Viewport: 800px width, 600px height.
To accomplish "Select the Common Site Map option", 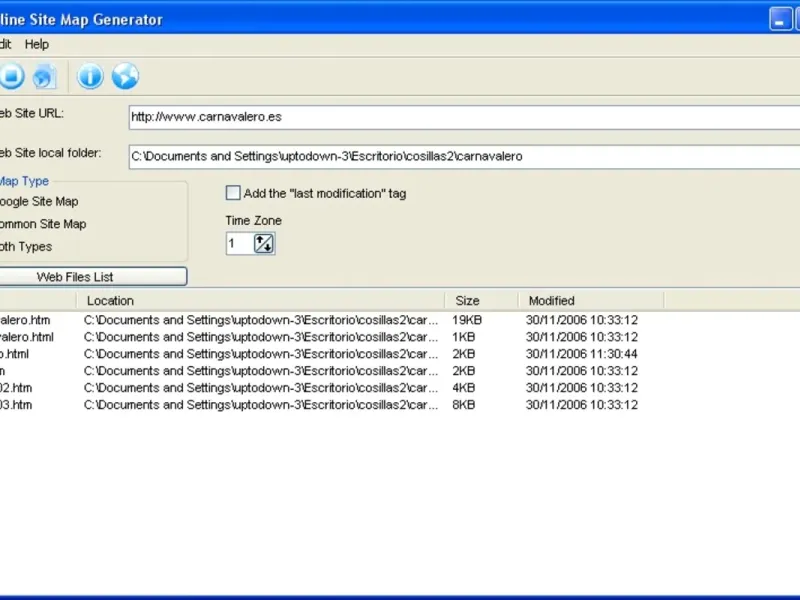I will 43,224.
